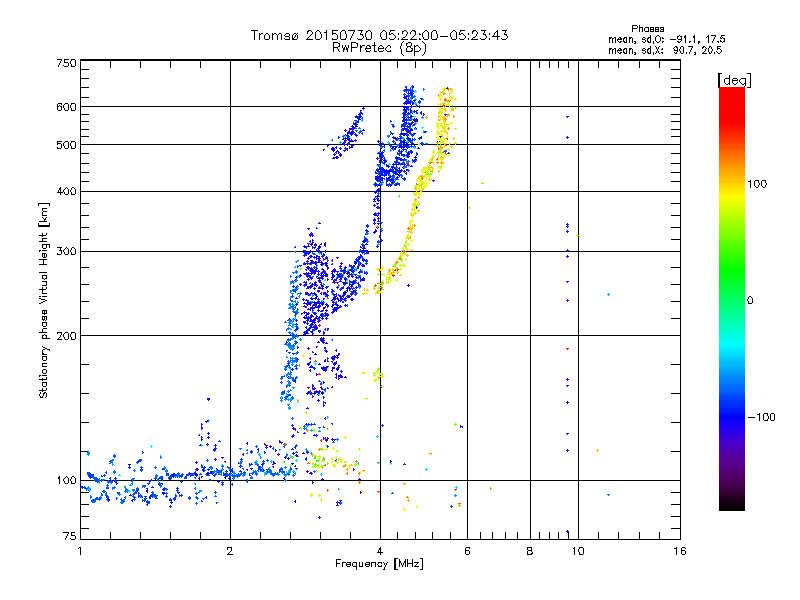Click the y-axis tick label "75"

70,536
